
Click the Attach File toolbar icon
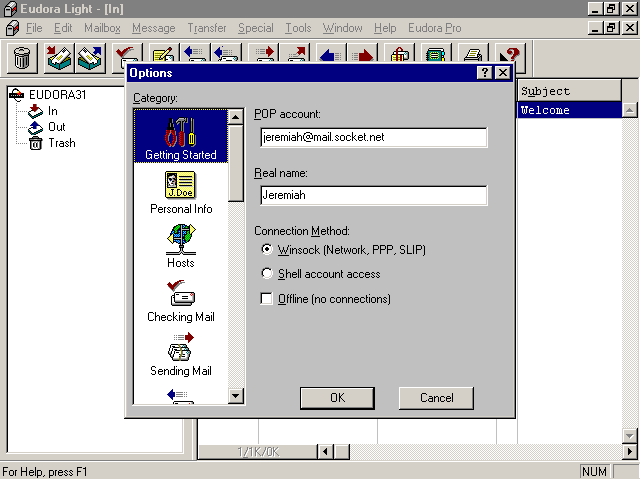[400, 54]
